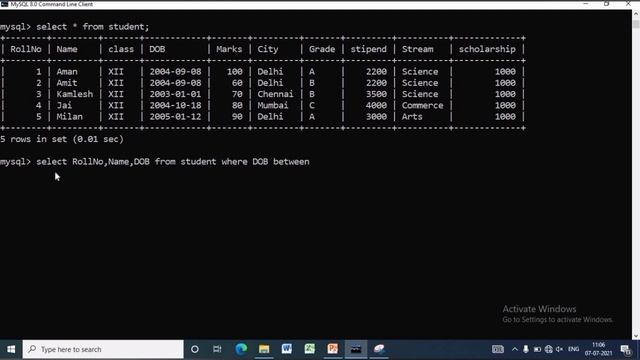Viewport: 640px width, 360px height.
Task: Click the MySQL window title bar icon
Action: 4,4
